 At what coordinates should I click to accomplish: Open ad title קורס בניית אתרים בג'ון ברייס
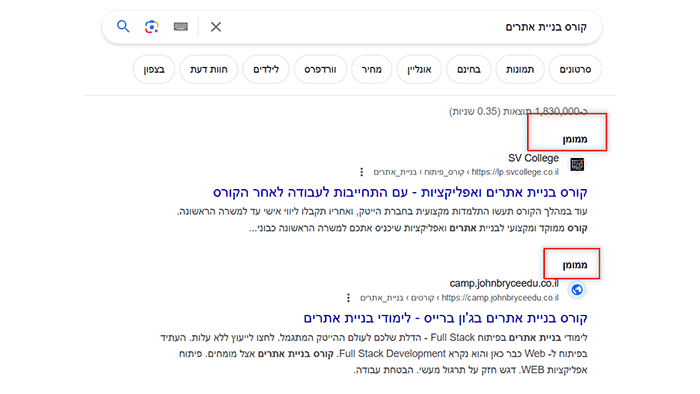(446, 318)
